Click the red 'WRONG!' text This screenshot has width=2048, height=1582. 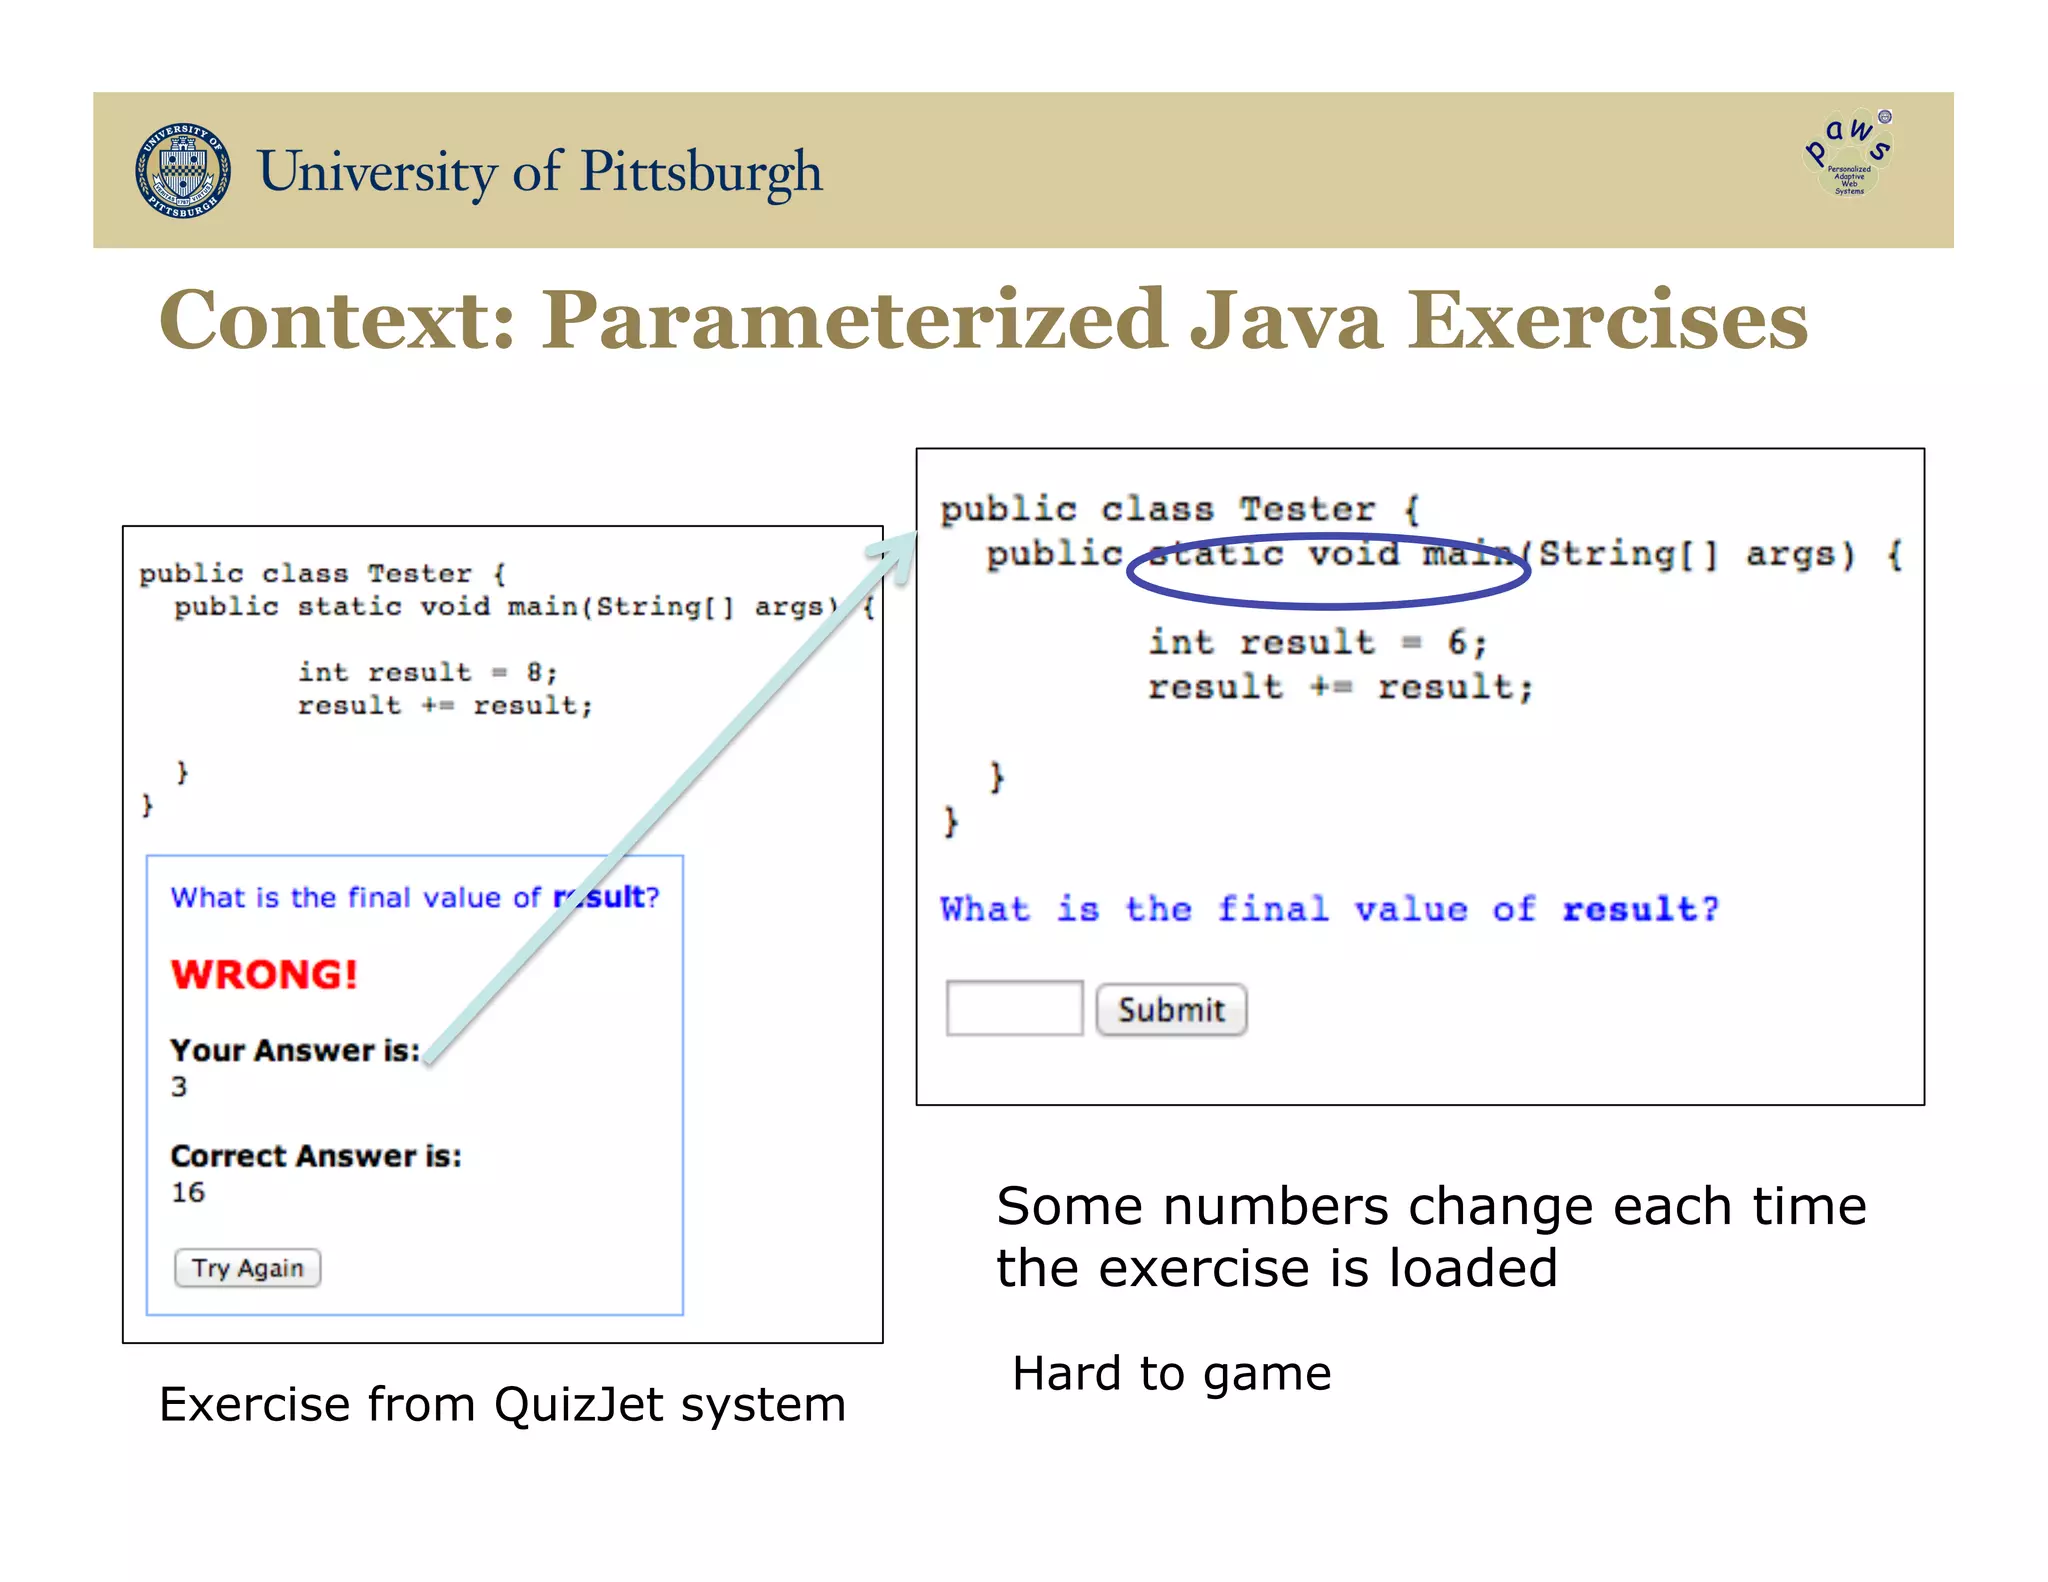click(264, 974)
